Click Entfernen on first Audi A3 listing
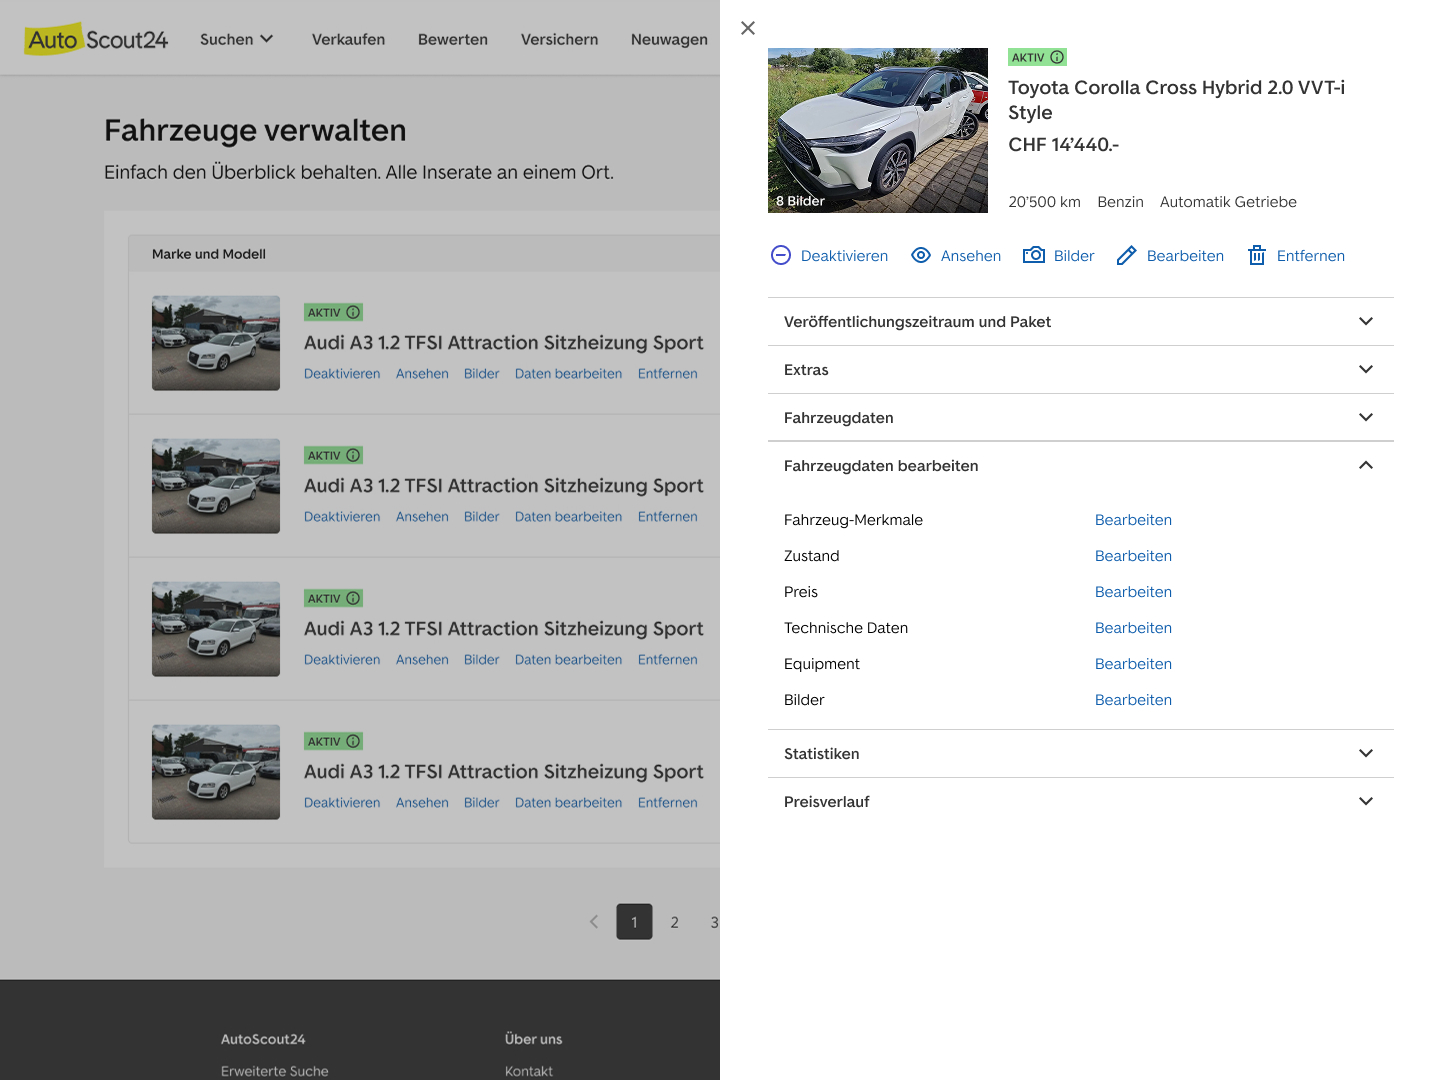The image size is (1440, 1080). pyautogui.click(x=668, y=374)
